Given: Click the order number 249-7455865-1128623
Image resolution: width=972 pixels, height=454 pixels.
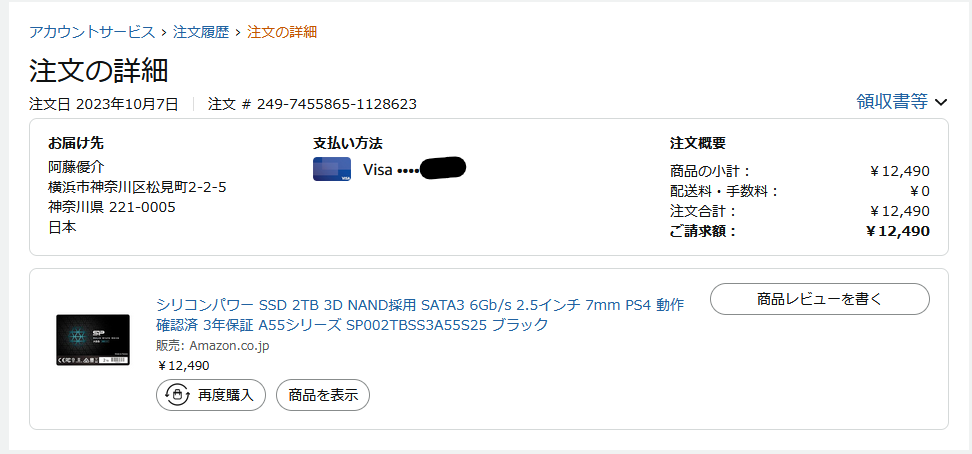Looking at the screenshot, I should click(337, 104).
